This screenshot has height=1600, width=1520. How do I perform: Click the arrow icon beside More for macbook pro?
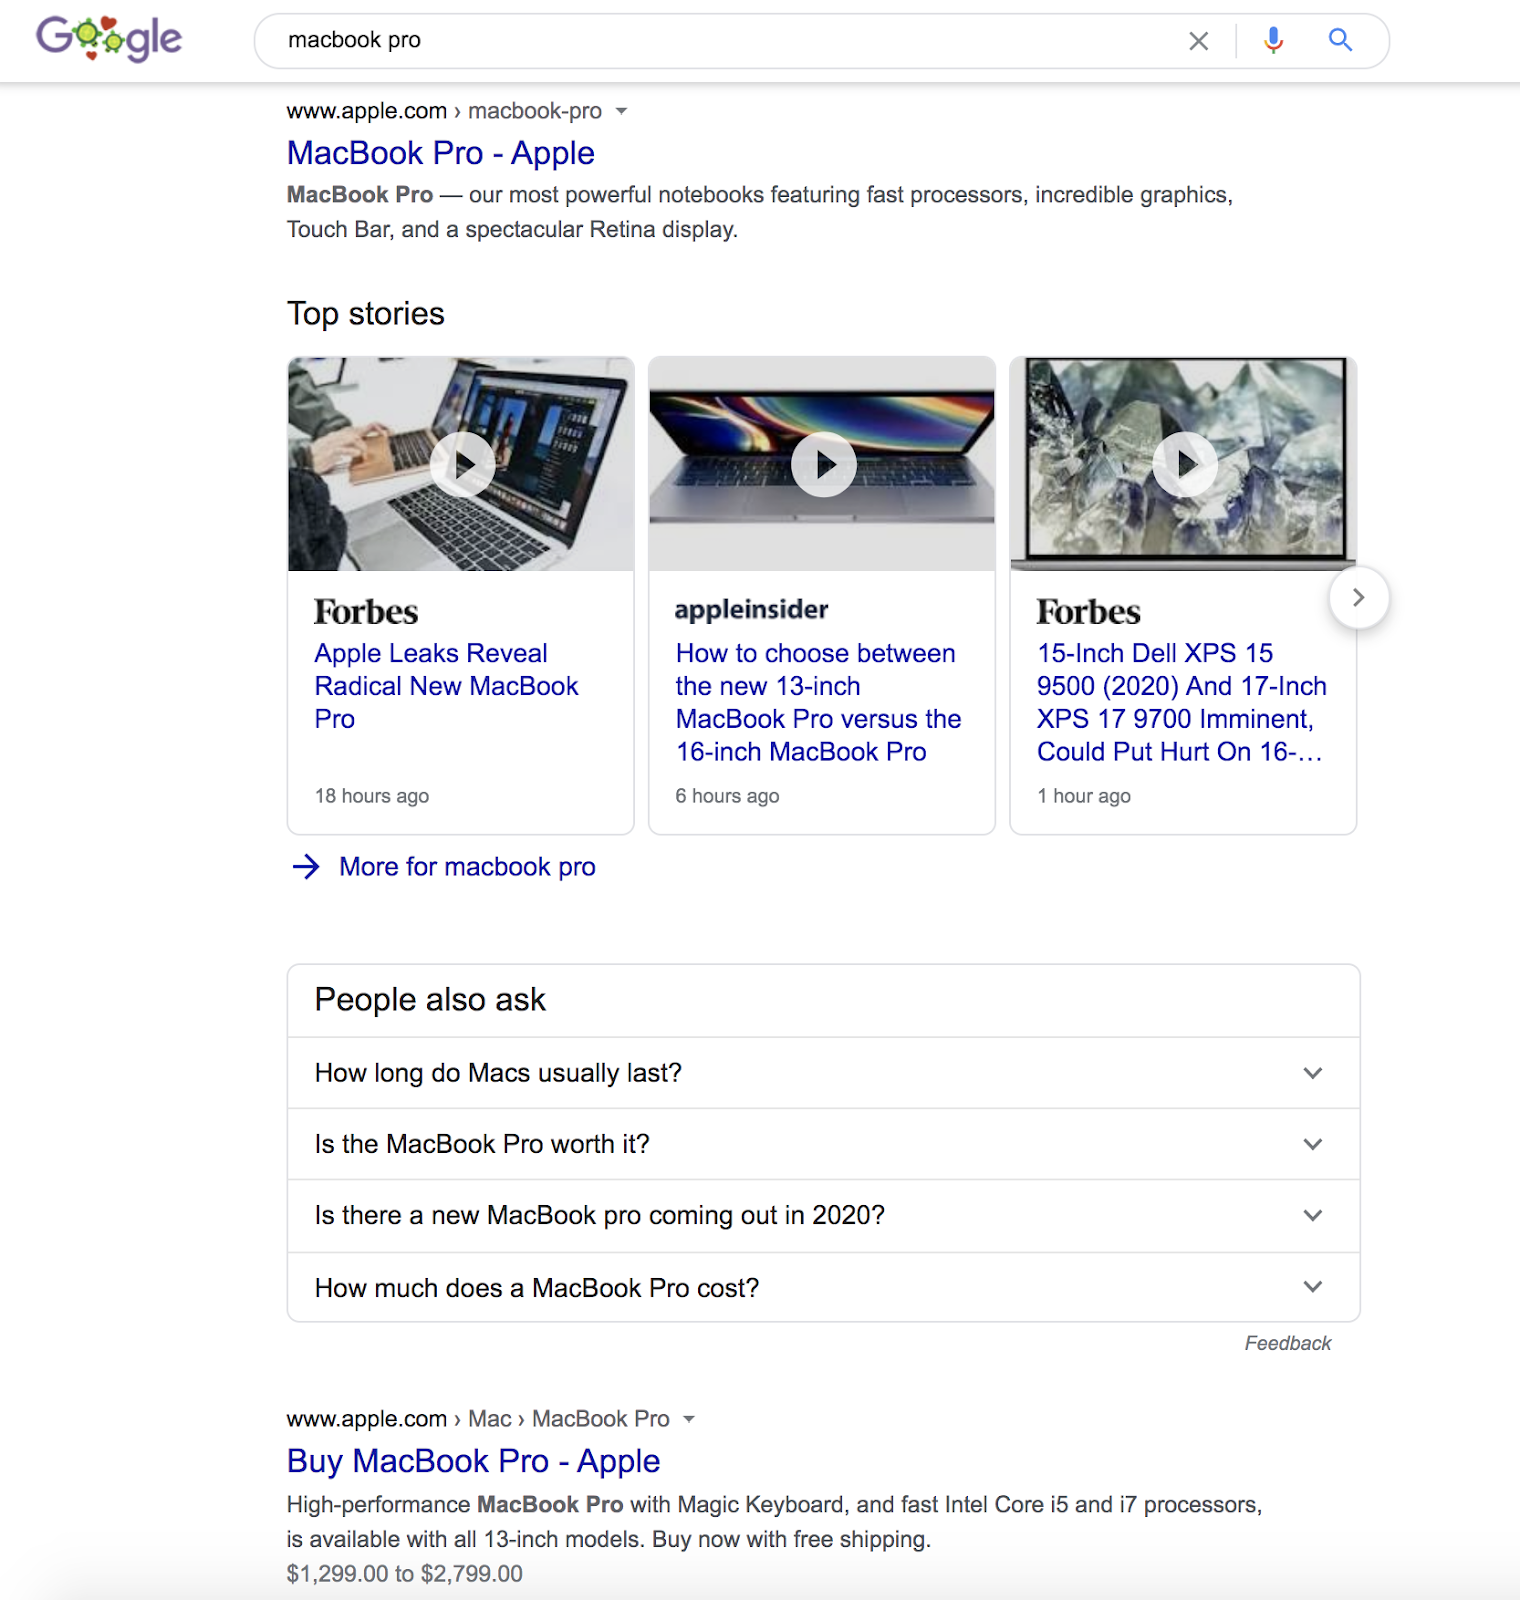[x=305, y=867]
